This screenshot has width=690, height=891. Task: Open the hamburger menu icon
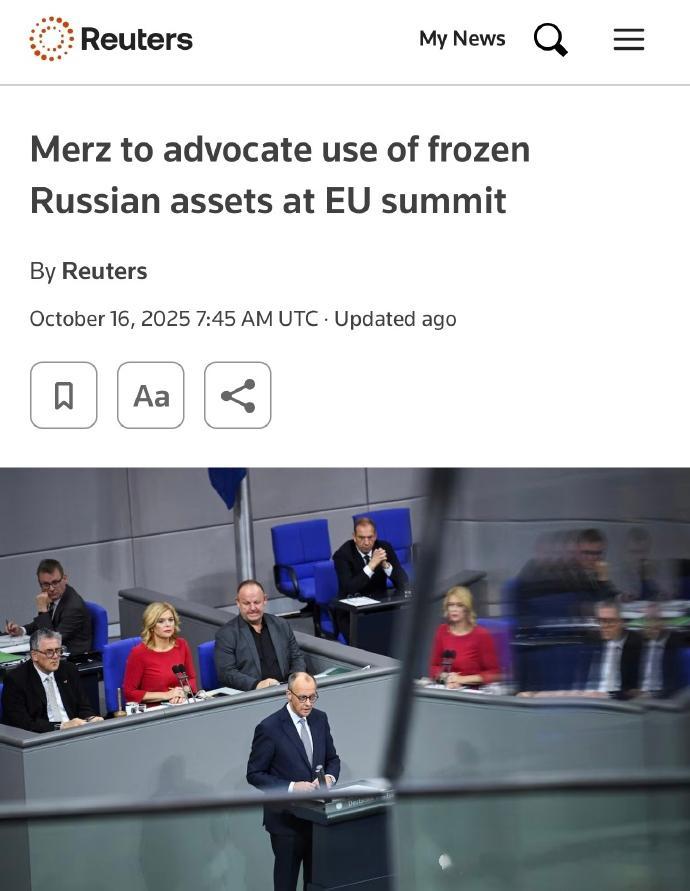629,39
